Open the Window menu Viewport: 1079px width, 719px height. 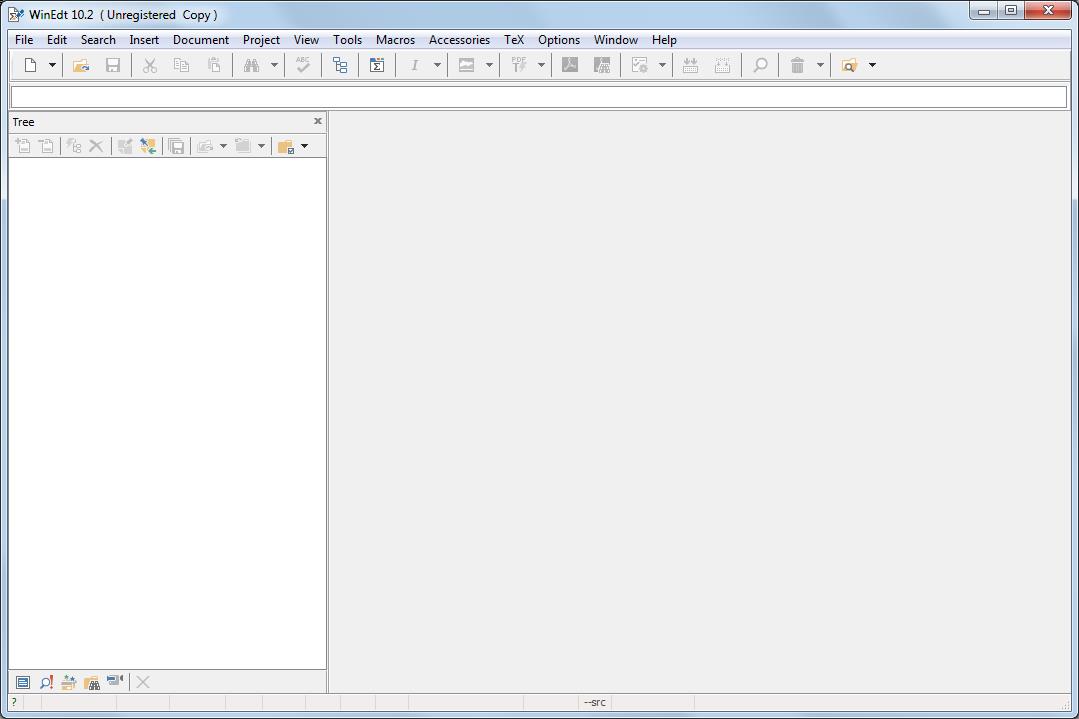point(616,40)
